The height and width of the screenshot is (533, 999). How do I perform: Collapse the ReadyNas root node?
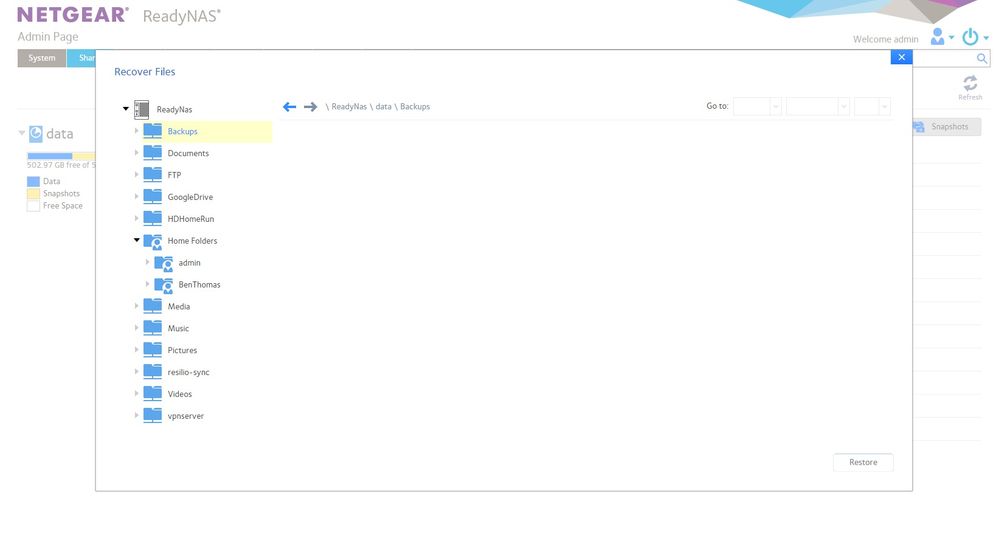click(126, 108)
